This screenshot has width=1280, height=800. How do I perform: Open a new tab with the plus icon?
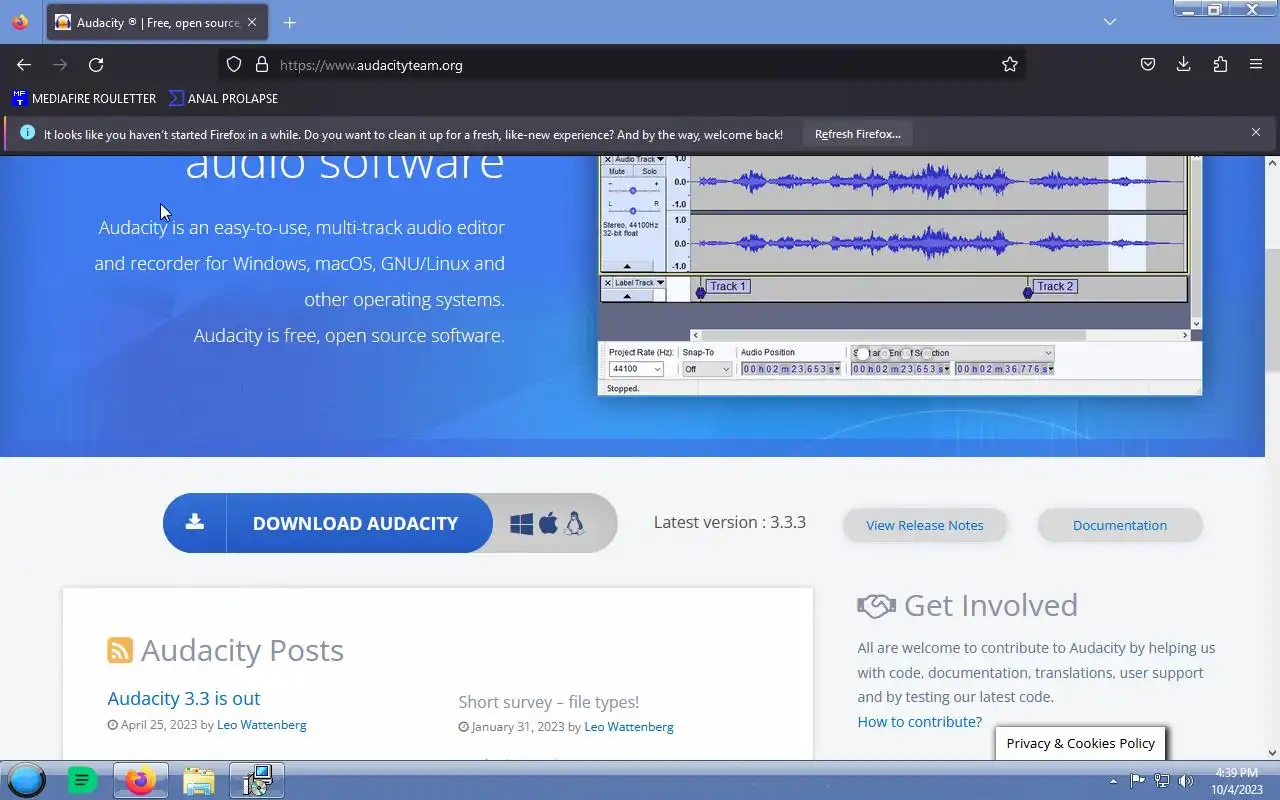[x=289, y=22]
